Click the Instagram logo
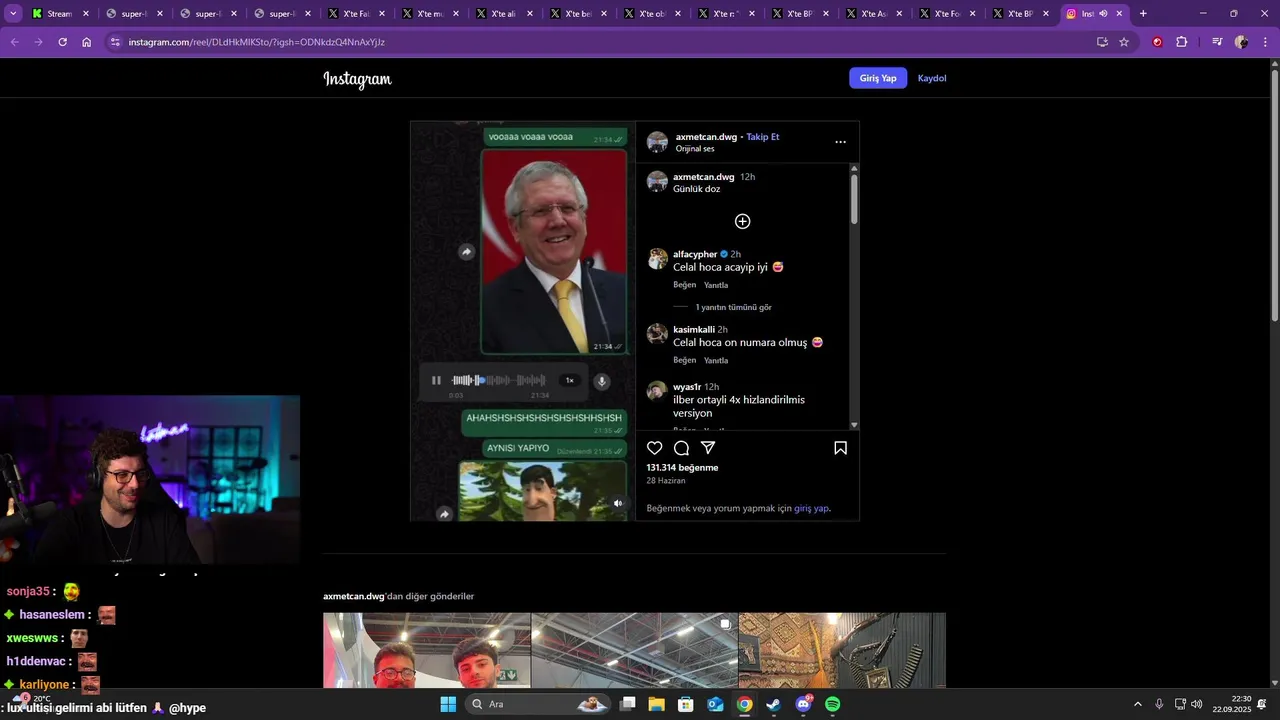 357,79
